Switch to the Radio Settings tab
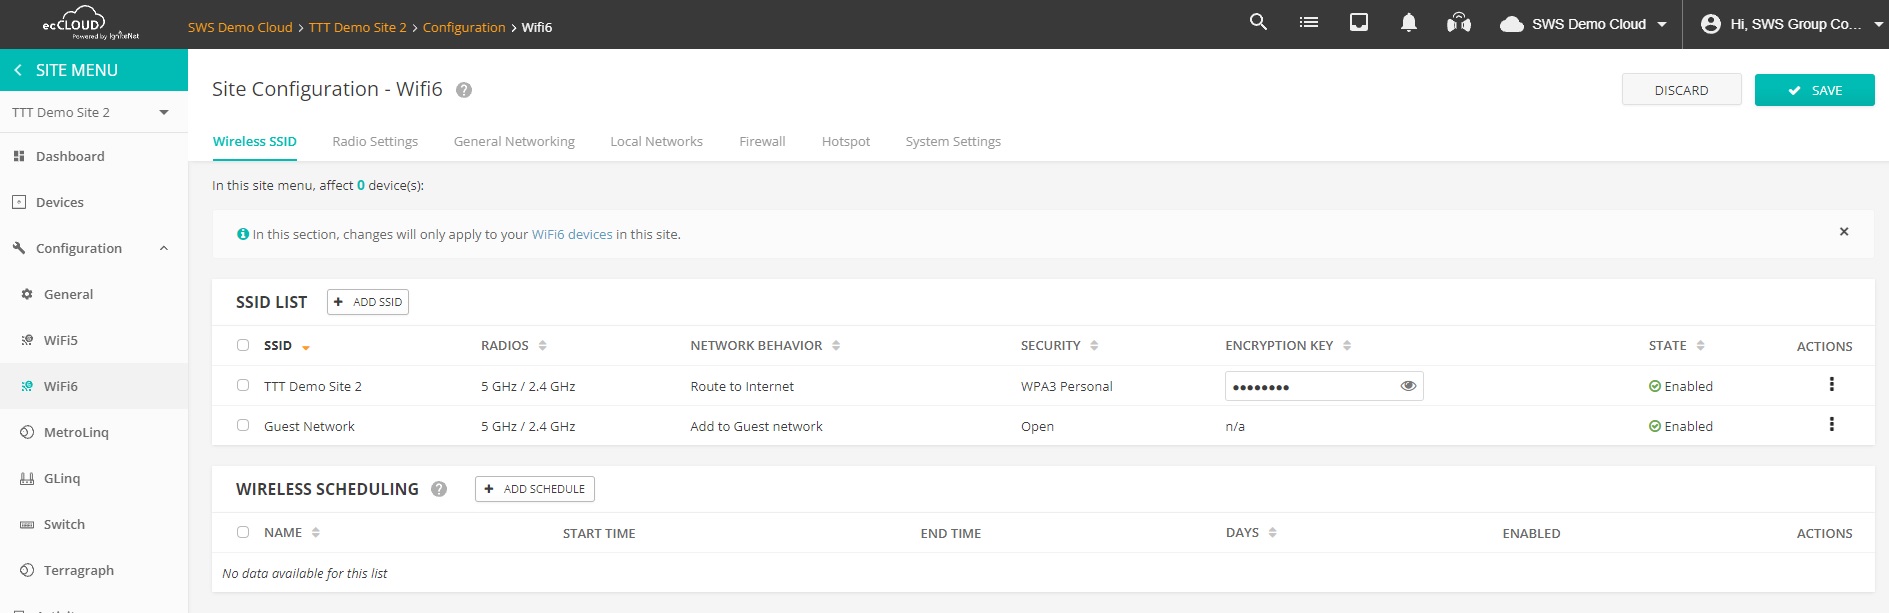 click(375, 141)
